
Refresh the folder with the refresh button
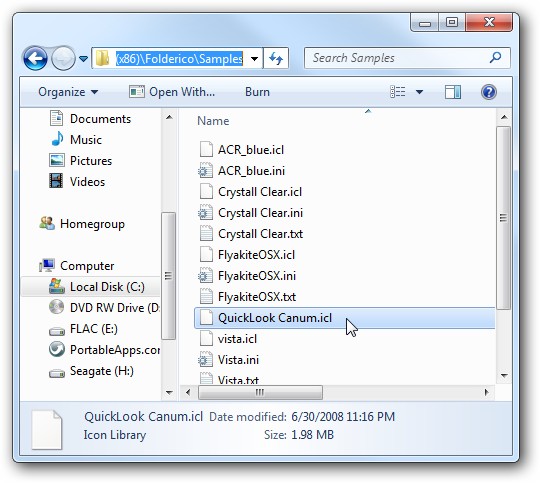(276, 58)
